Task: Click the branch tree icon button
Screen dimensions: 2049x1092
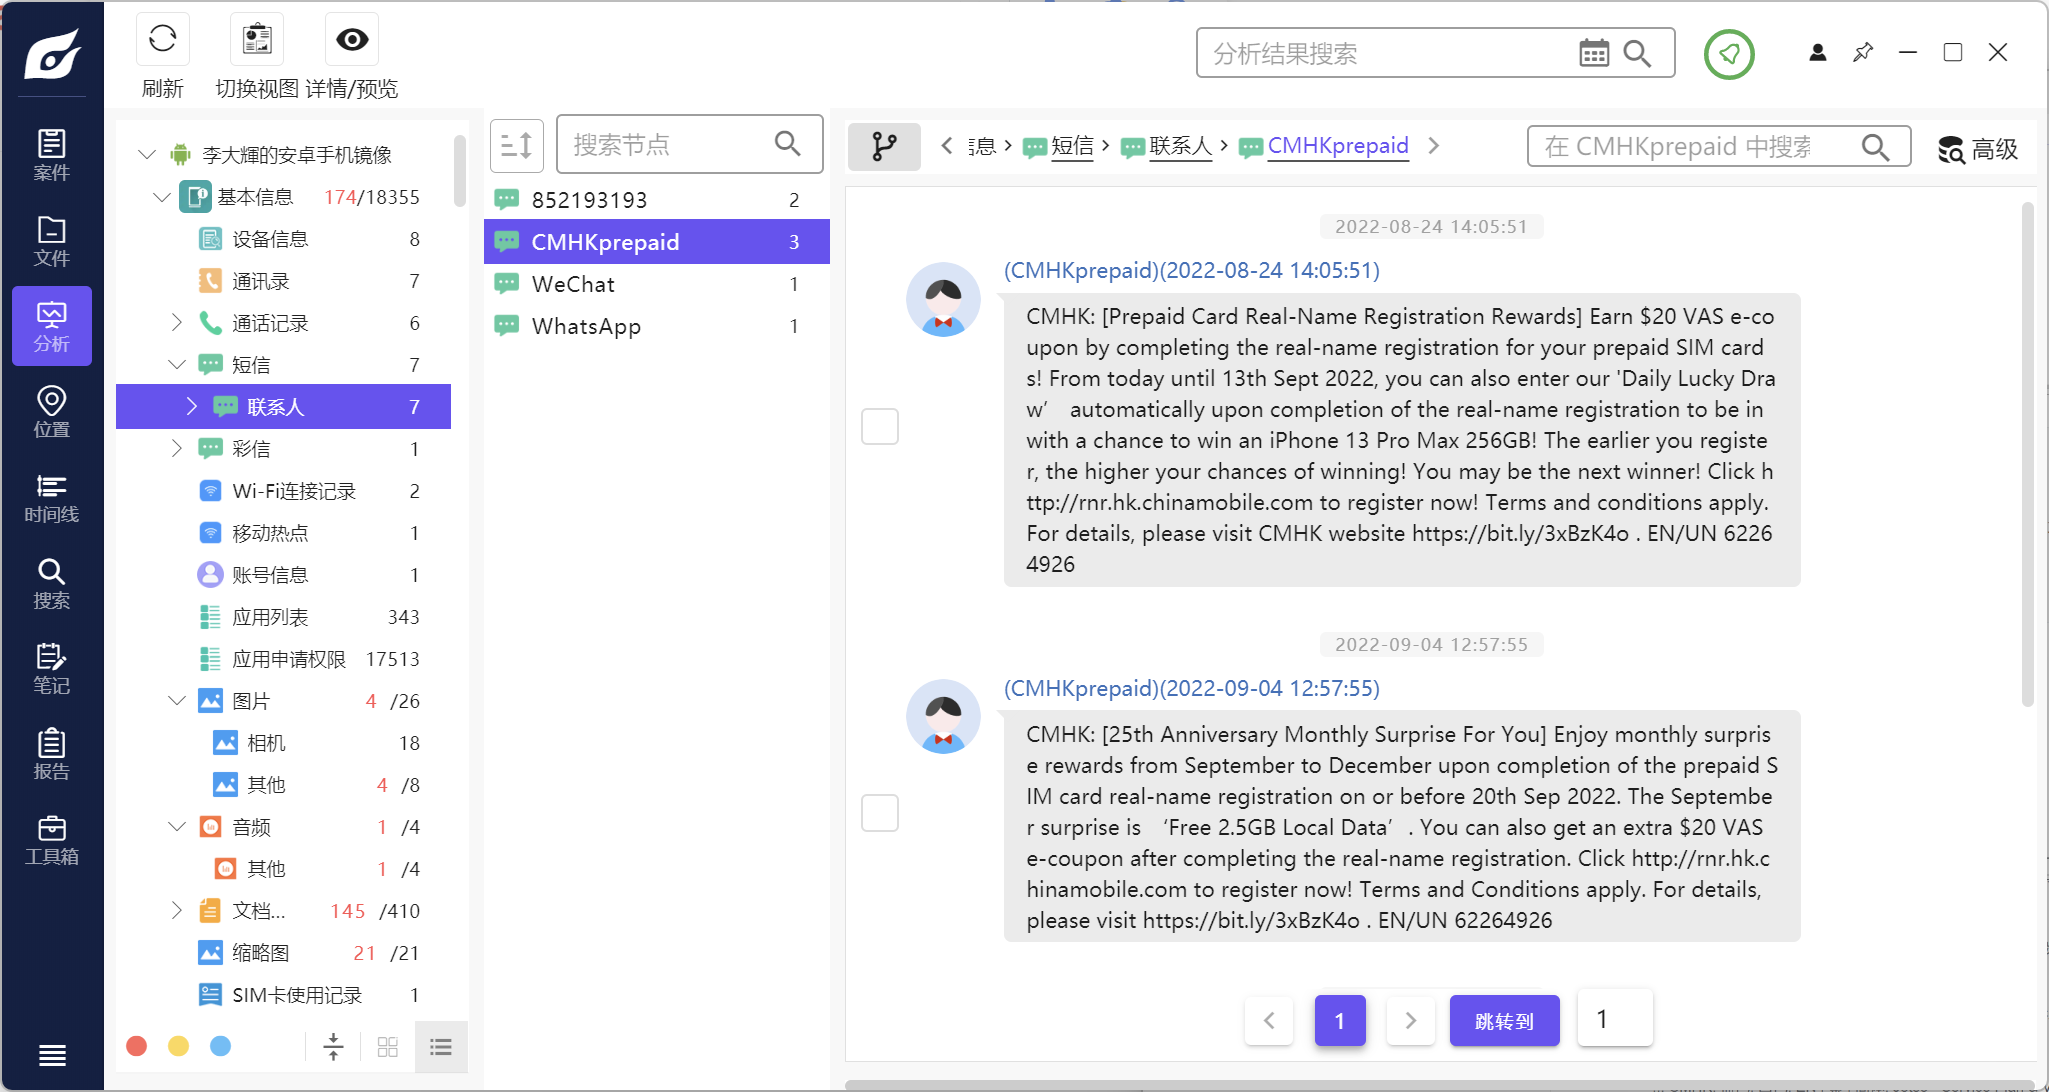Action: tap(884, 146)
